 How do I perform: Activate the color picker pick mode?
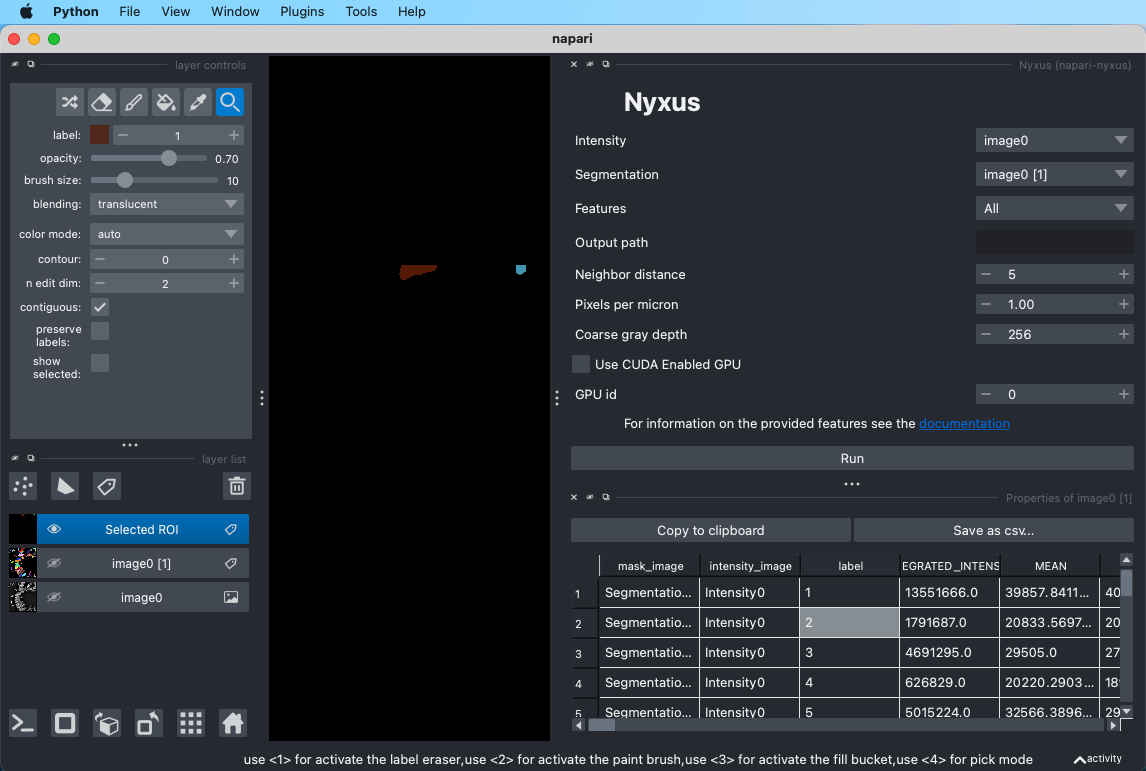(x=198, y=102)
